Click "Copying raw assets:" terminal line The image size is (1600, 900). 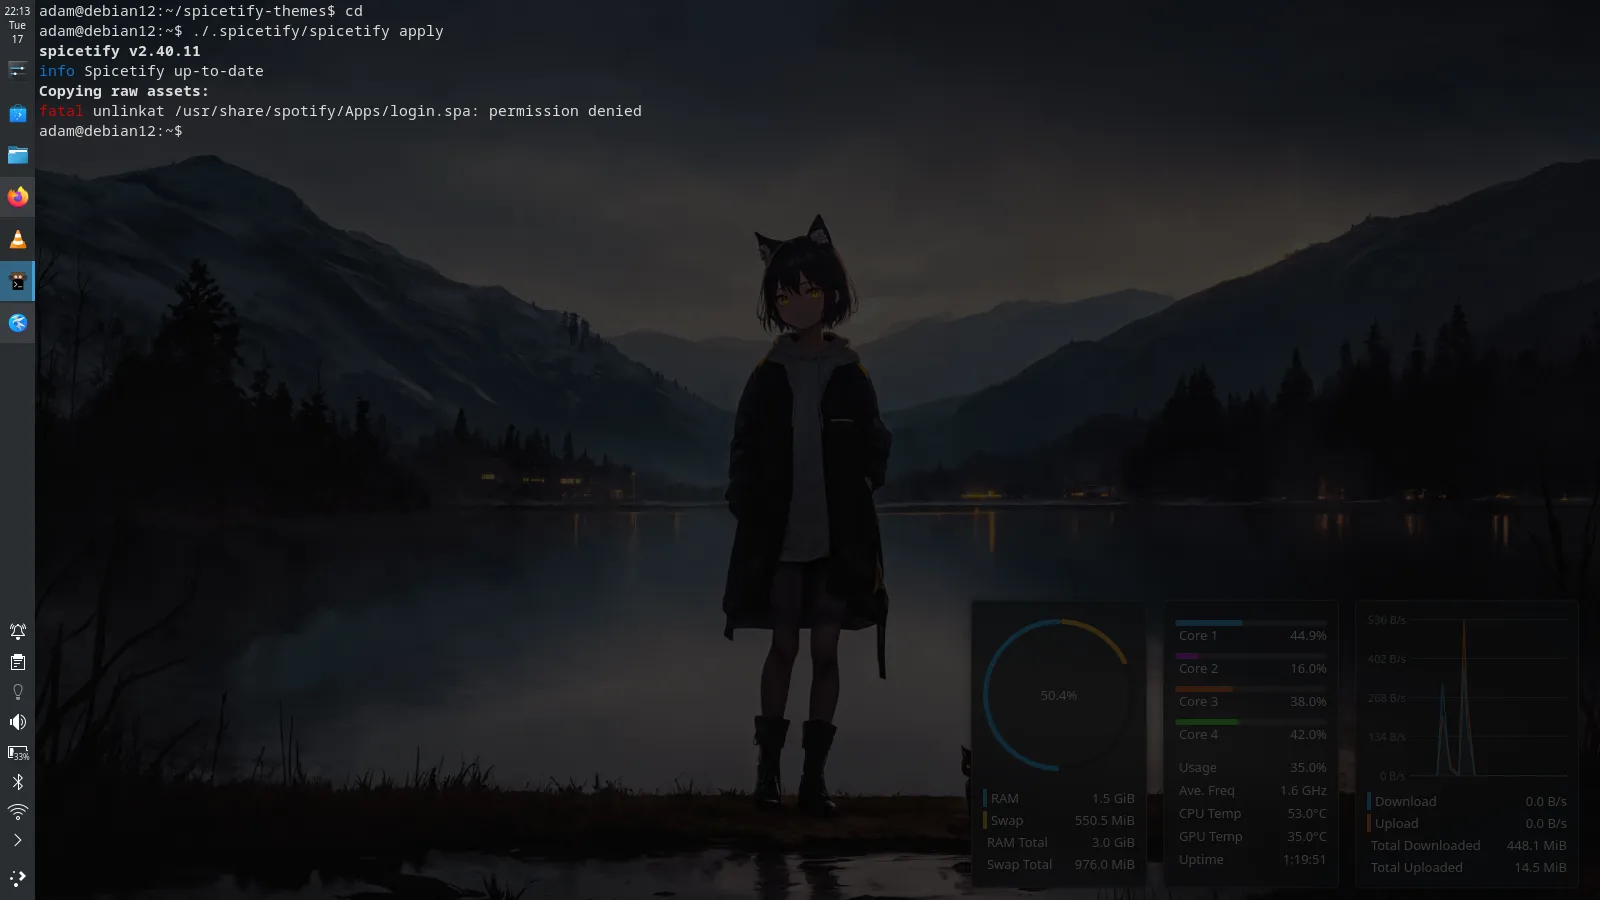click(x=124, y=91)
